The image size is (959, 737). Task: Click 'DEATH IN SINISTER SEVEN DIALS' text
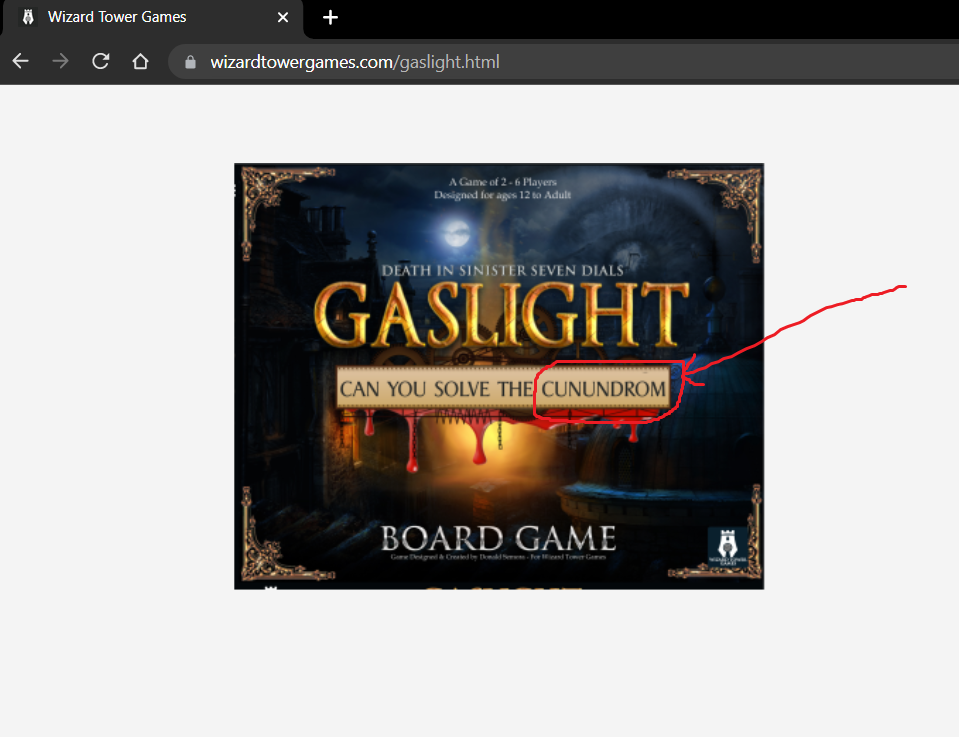[502, 270]
